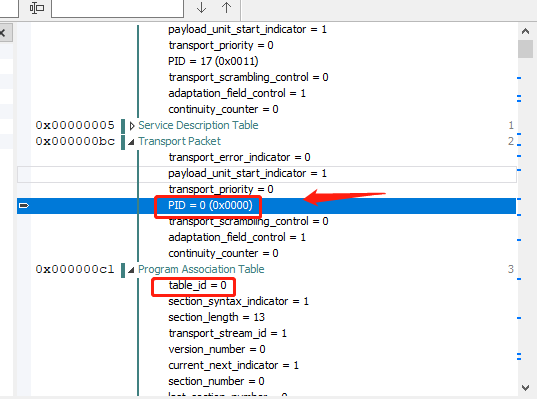The height and width of the screenshot is (399, 537).
Task: Select the table_id = 0 field
Action: point(197,285)
